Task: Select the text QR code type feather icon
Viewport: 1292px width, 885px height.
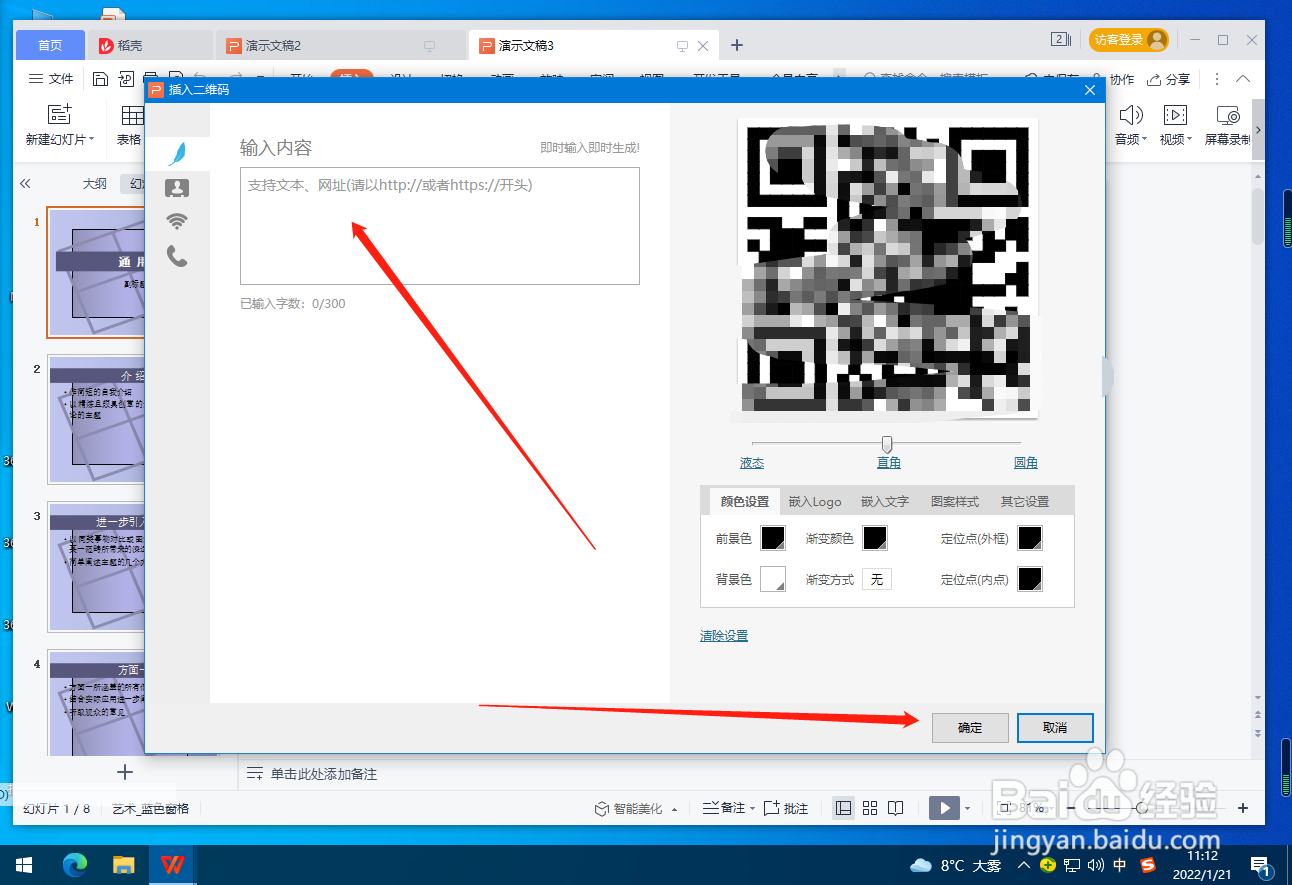Action: point(177,154)
